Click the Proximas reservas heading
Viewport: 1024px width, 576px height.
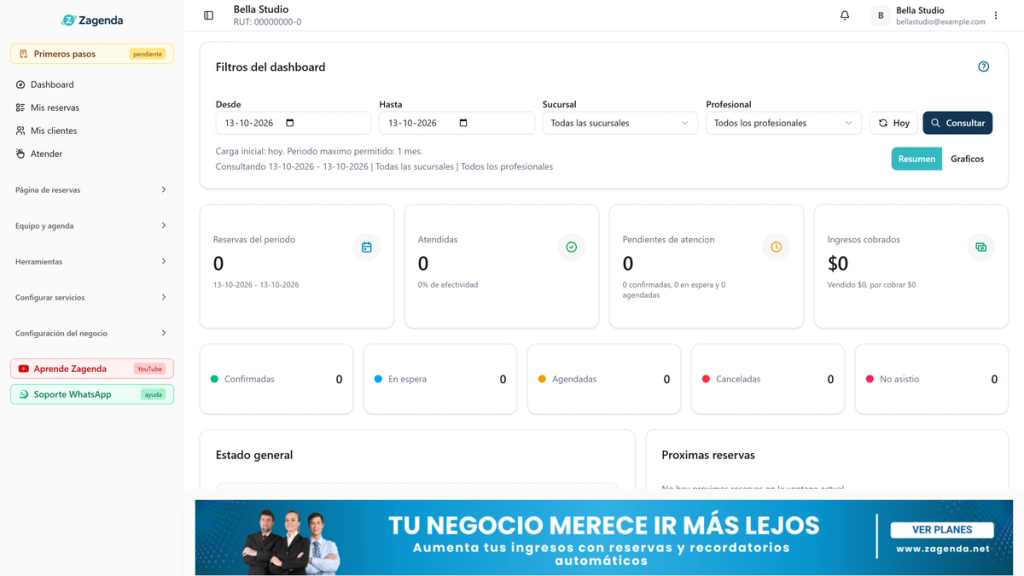(708, 455)
